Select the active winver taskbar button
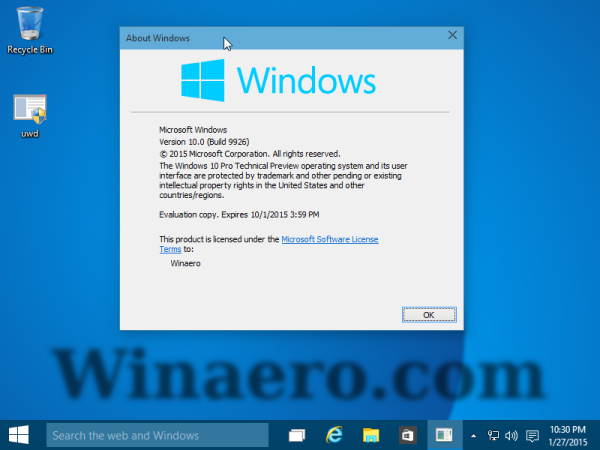 444,435
